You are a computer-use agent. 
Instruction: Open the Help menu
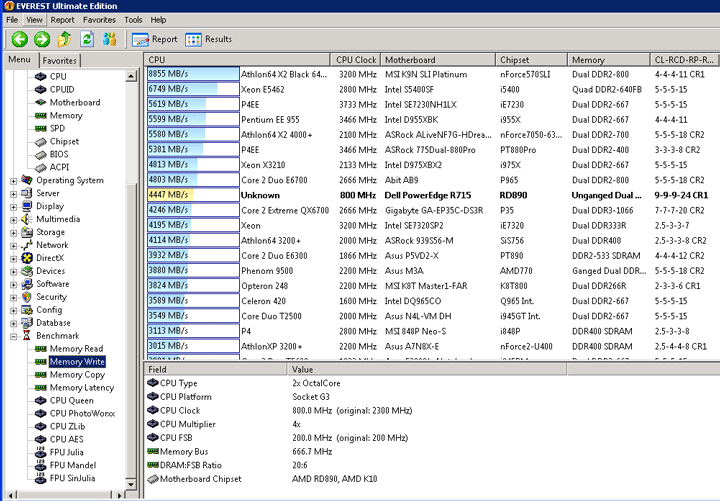158,20
